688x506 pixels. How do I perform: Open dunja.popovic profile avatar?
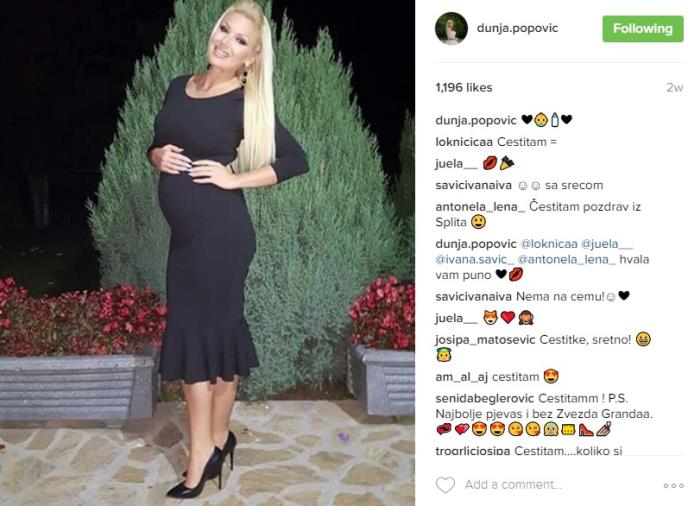coord(451,29)
